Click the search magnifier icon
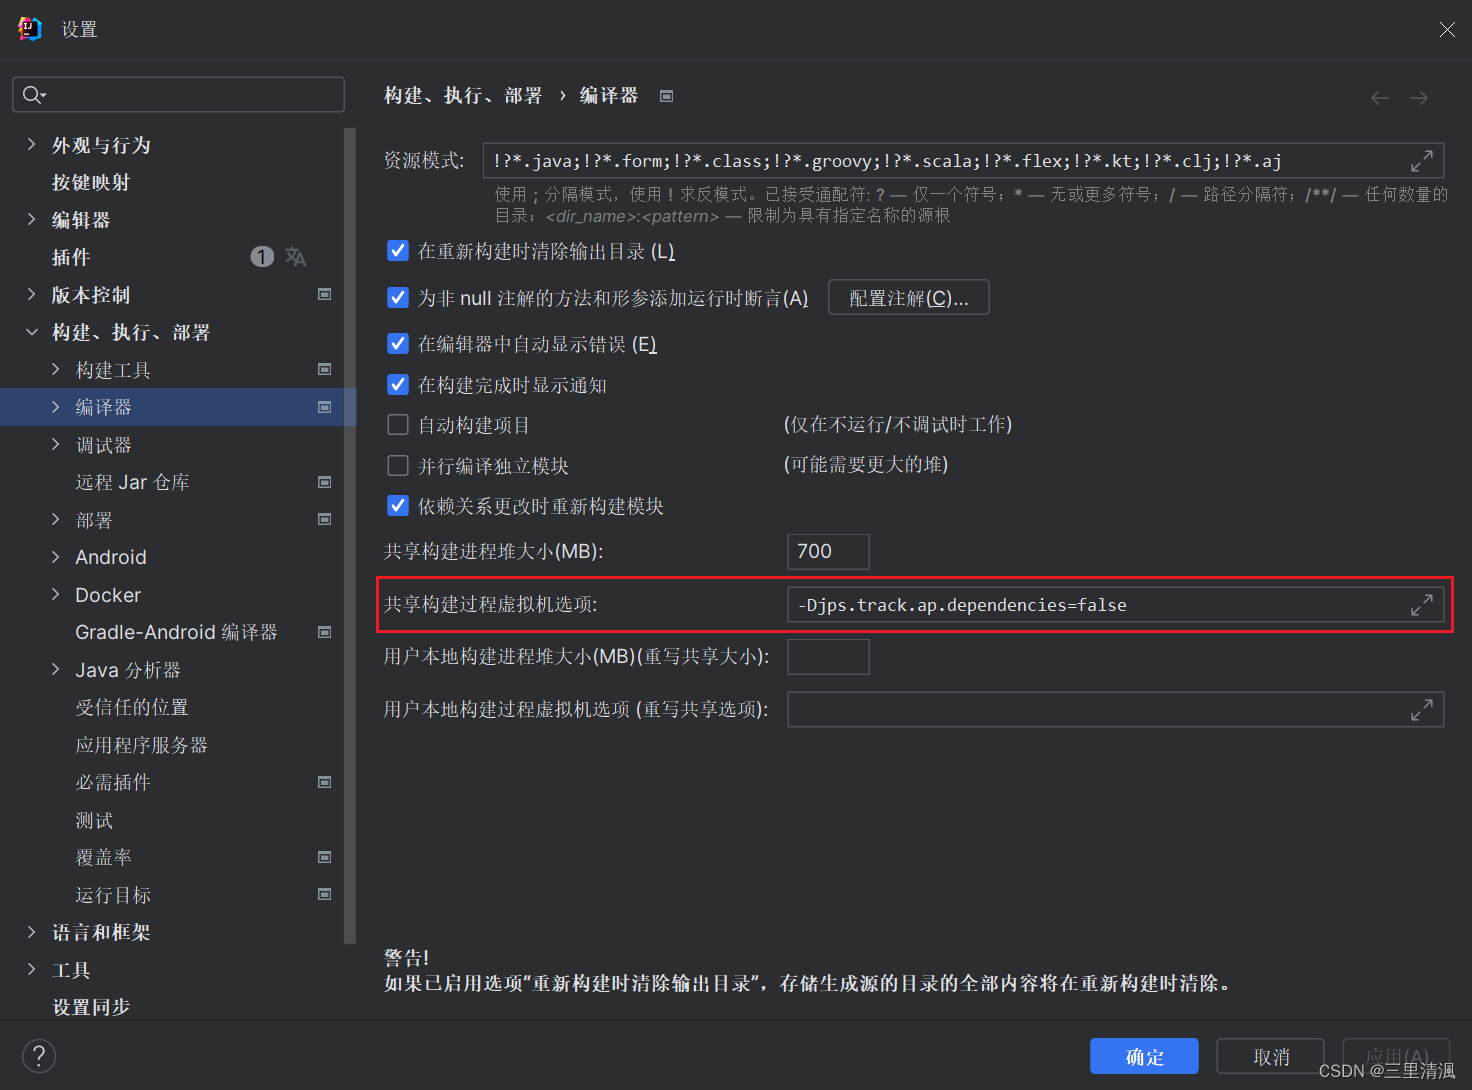The width and height of the screenshot is (1472, 1090). tap(33, 95)
